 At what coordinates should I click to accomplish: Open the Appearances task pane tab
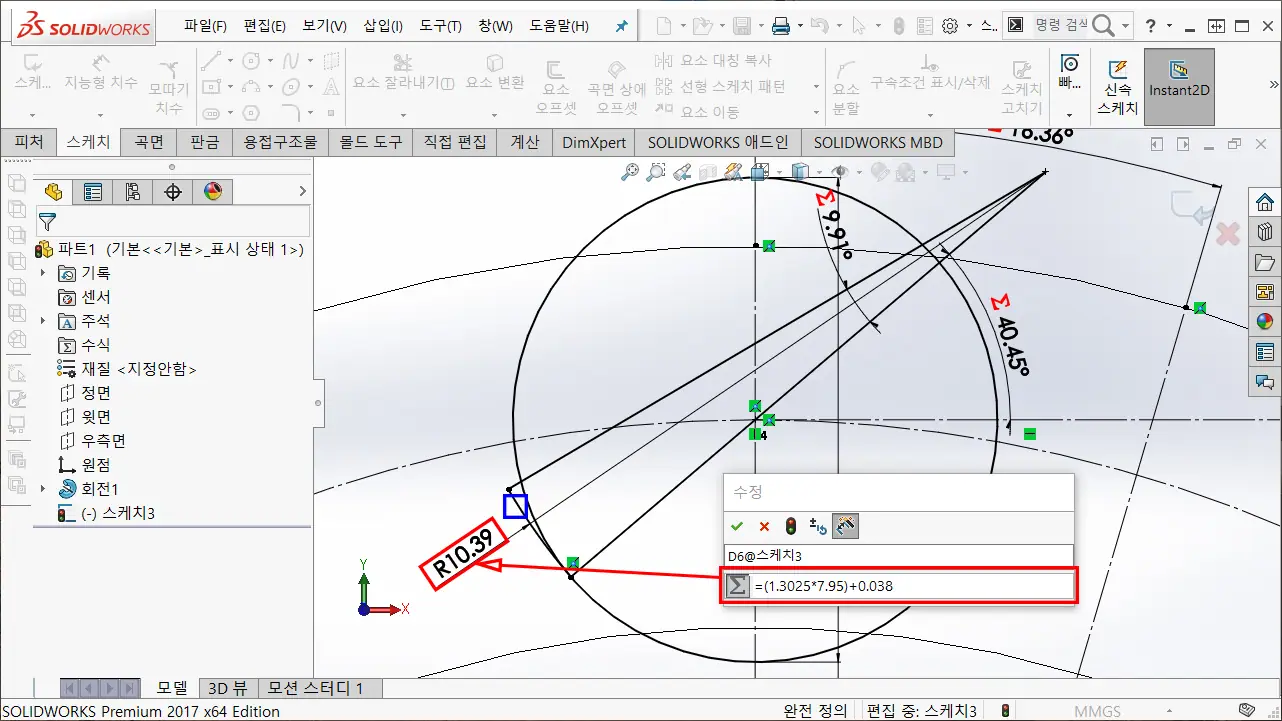1265,321
